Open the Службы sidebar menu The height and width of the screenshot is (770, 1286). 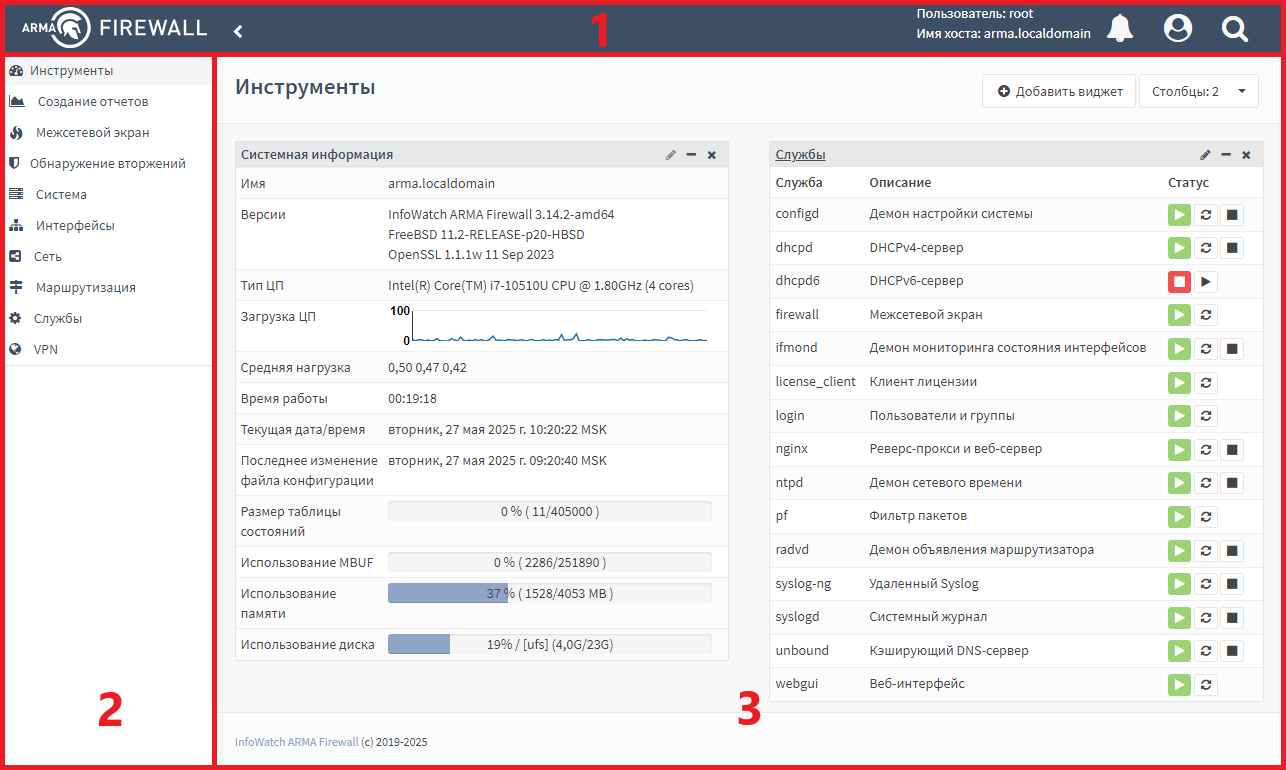(x=108, y=319)
